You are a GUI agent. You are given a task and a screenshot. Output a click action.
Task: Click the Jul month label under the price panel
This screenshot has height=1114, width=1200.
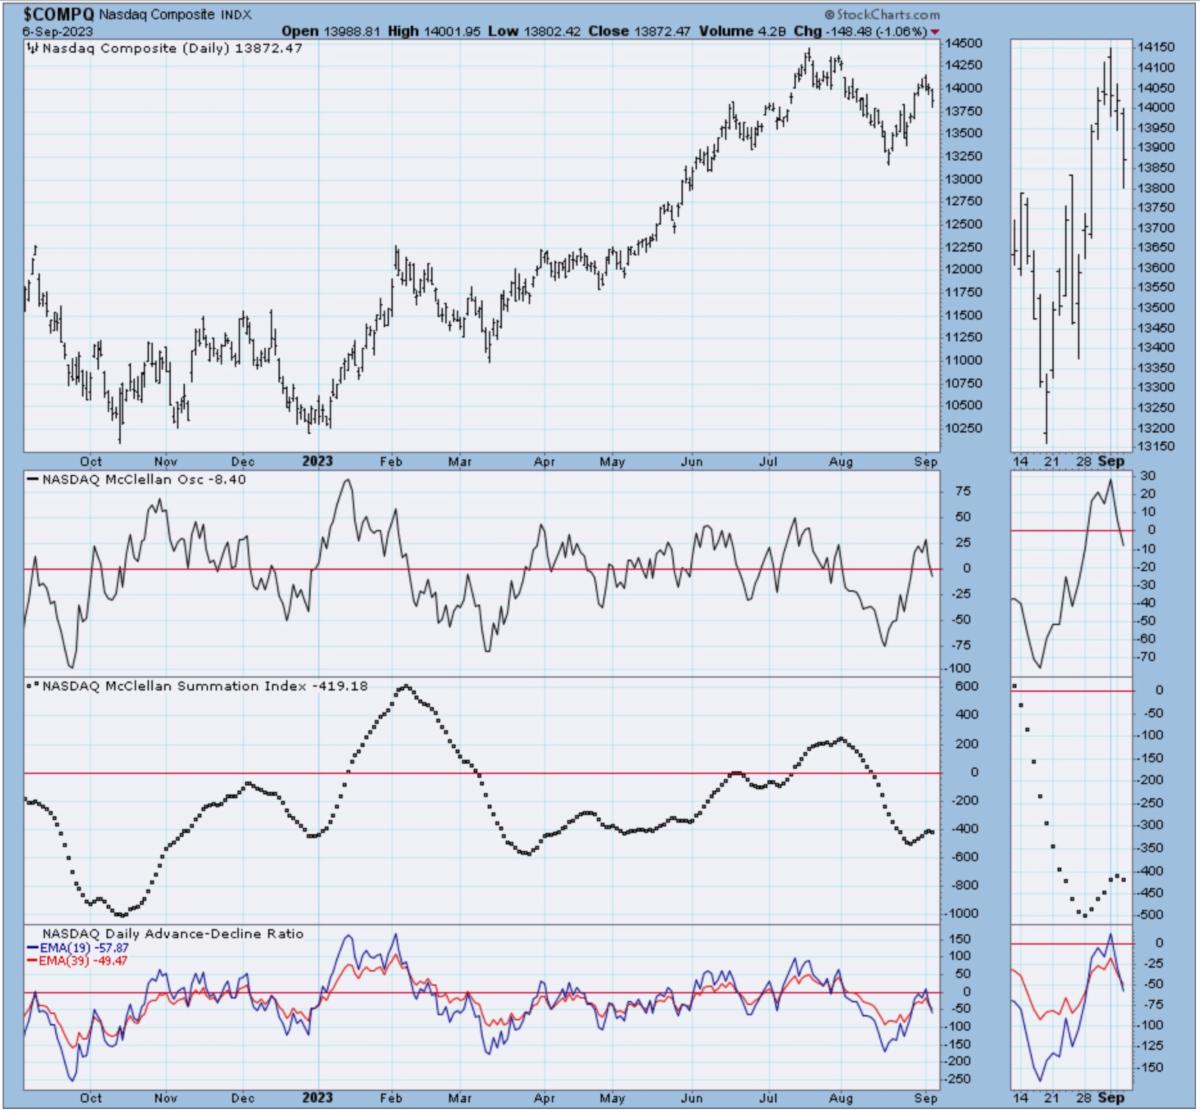point(769,462)
